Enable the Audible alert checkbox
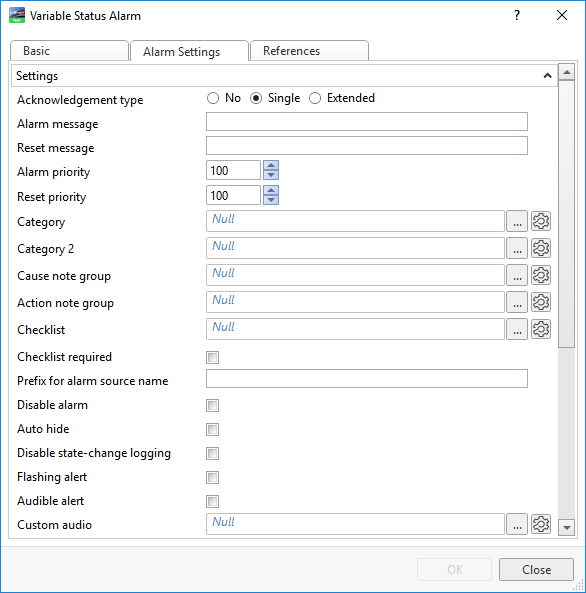Image resolution: width=586 pixels, height=593 pixels. point(213,501)
